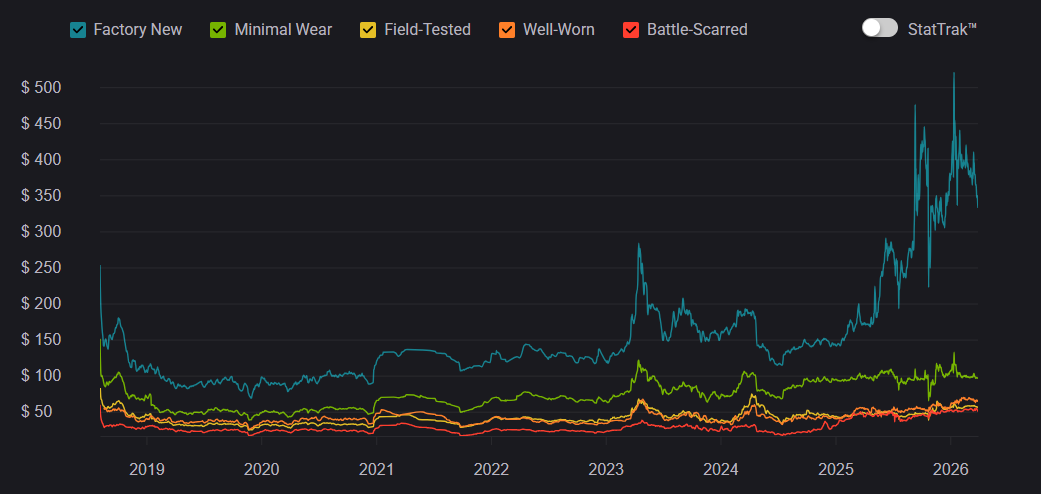Click the $ 250 price axis label
Image resolution: width=1041 pixels, height=494 pixels.
coord(42,268)
